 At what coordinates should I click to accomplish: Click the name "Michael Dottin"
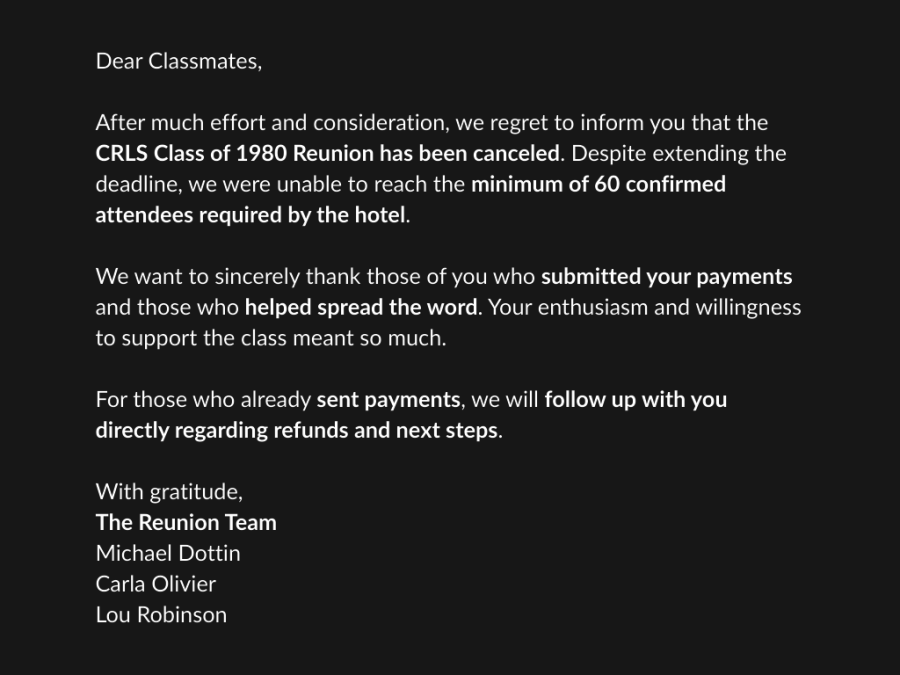(x=168, y=553)
